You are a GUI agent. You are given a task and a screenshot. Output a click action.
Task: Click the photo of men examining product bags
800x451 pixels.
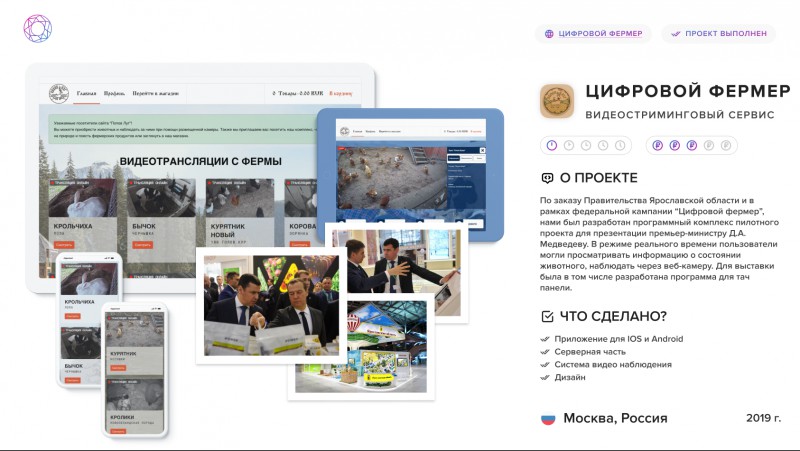point(271,306)
